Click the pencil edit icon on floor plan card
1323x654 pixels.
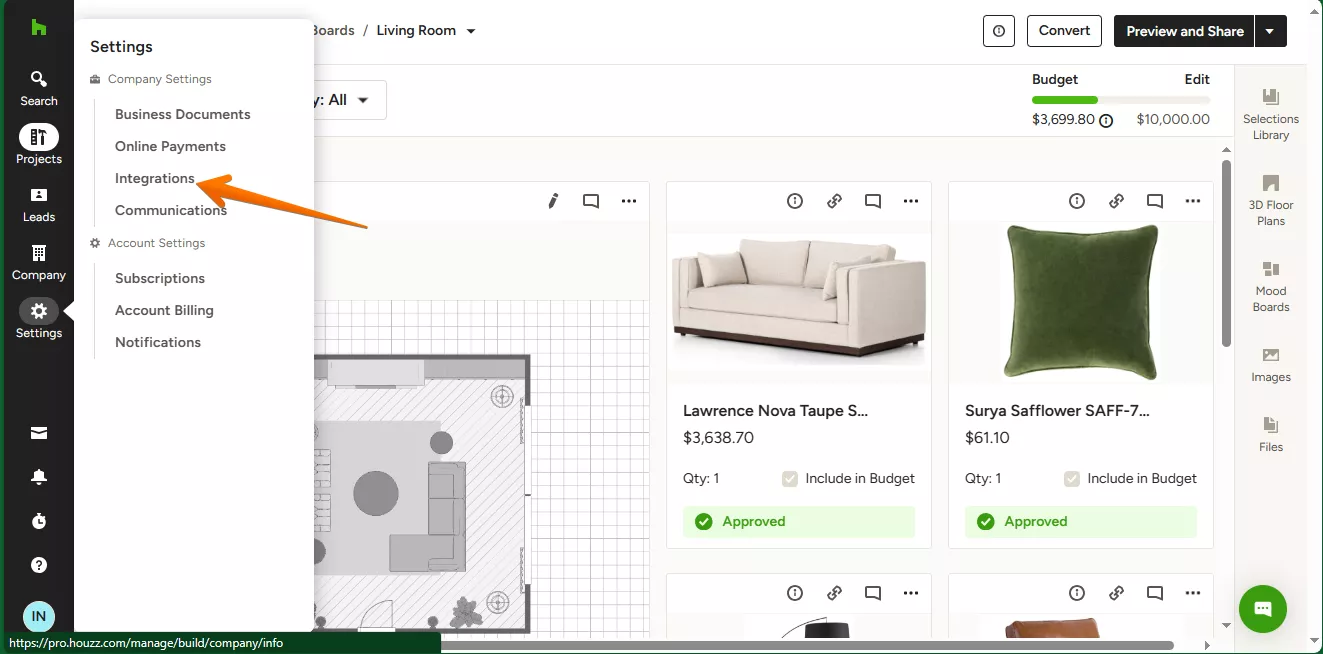(x=553, y=201)
